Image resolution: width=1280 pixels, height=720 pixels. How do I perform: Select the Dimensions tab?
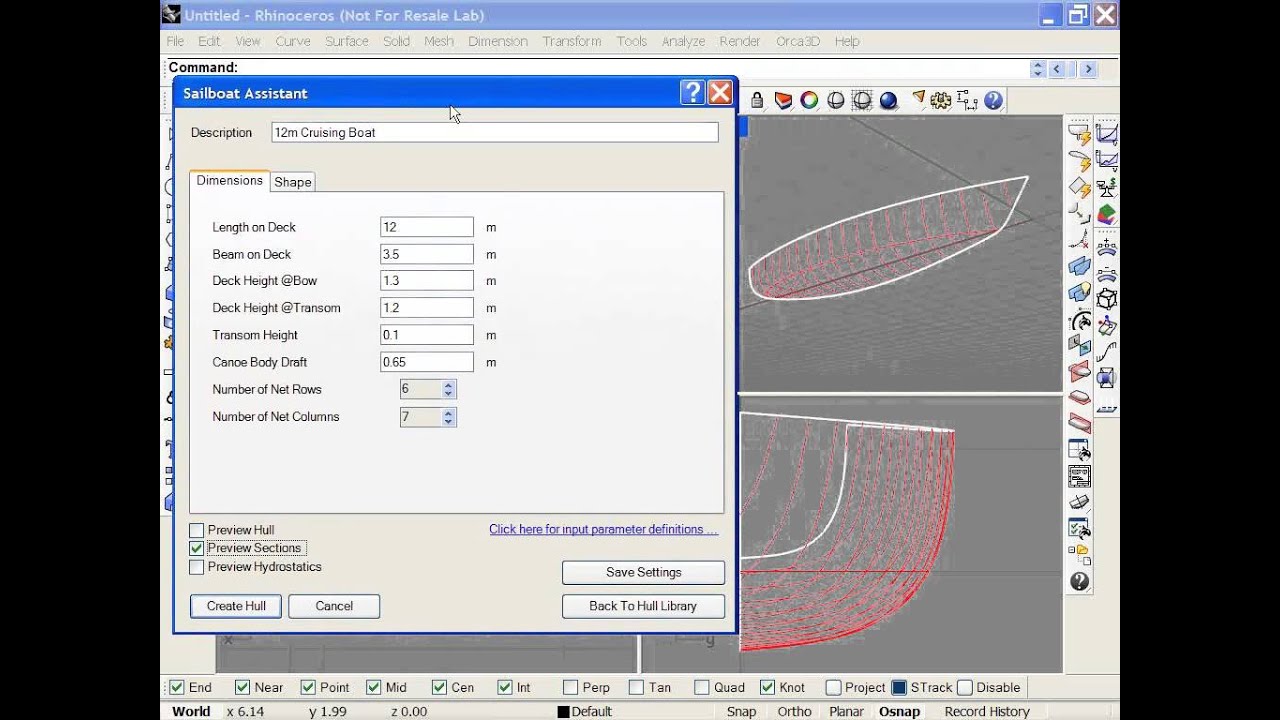point(230,180)
